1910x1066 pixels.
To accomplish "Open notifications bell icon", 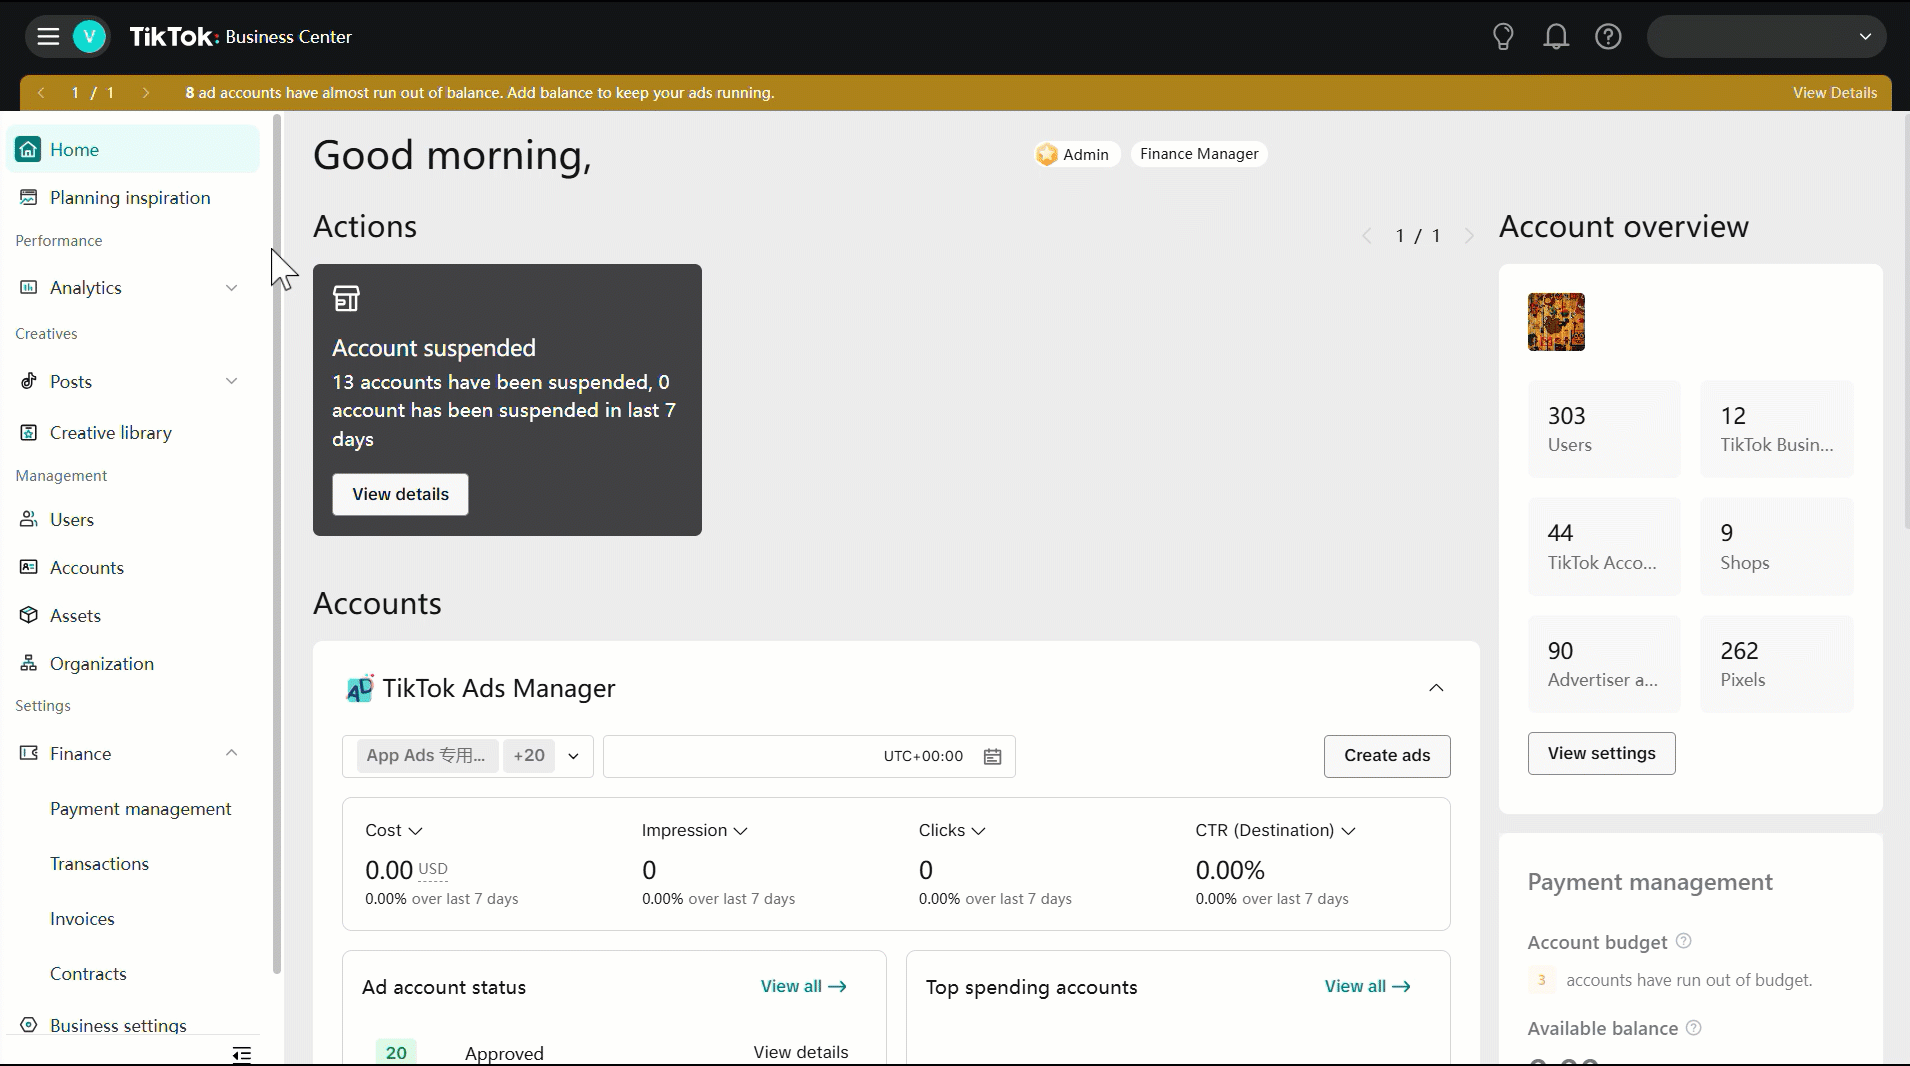I will 1555,37.
